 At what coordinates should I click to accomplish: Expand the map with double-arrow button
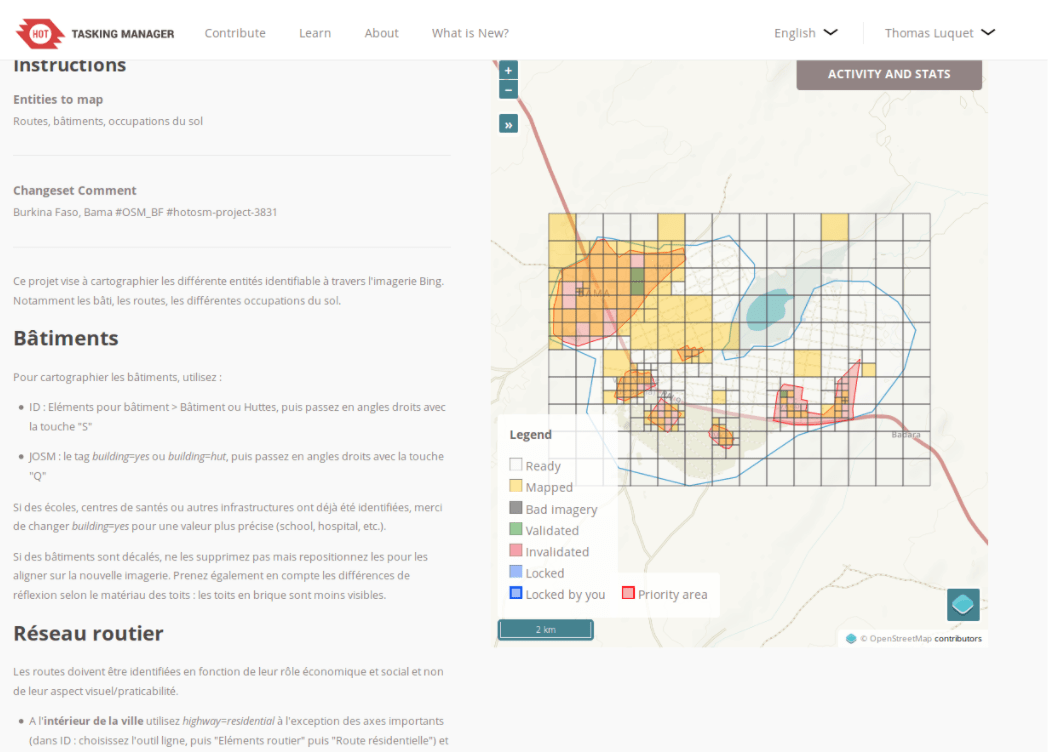508,125
